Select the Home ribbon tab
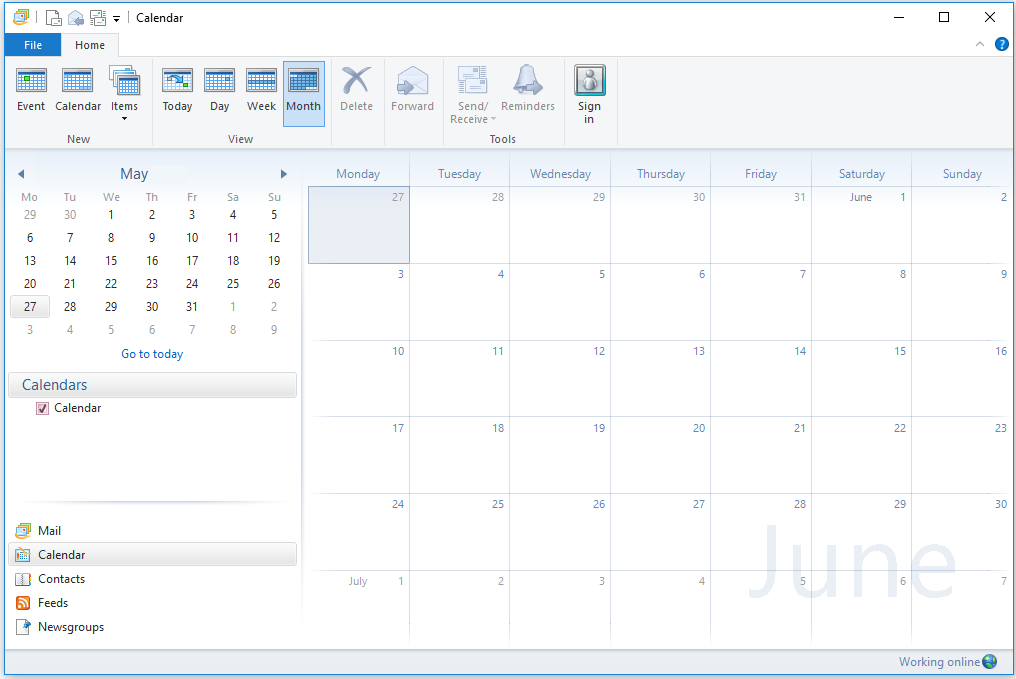 point(90,45)
